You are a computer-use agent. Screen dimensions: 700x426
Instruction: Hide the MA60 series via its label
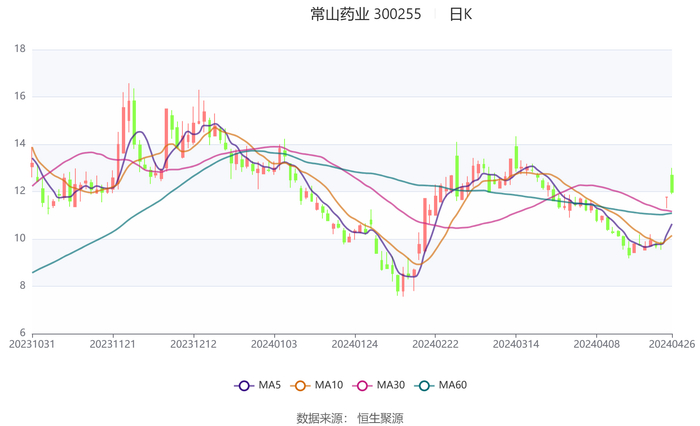tap(453, 386)
